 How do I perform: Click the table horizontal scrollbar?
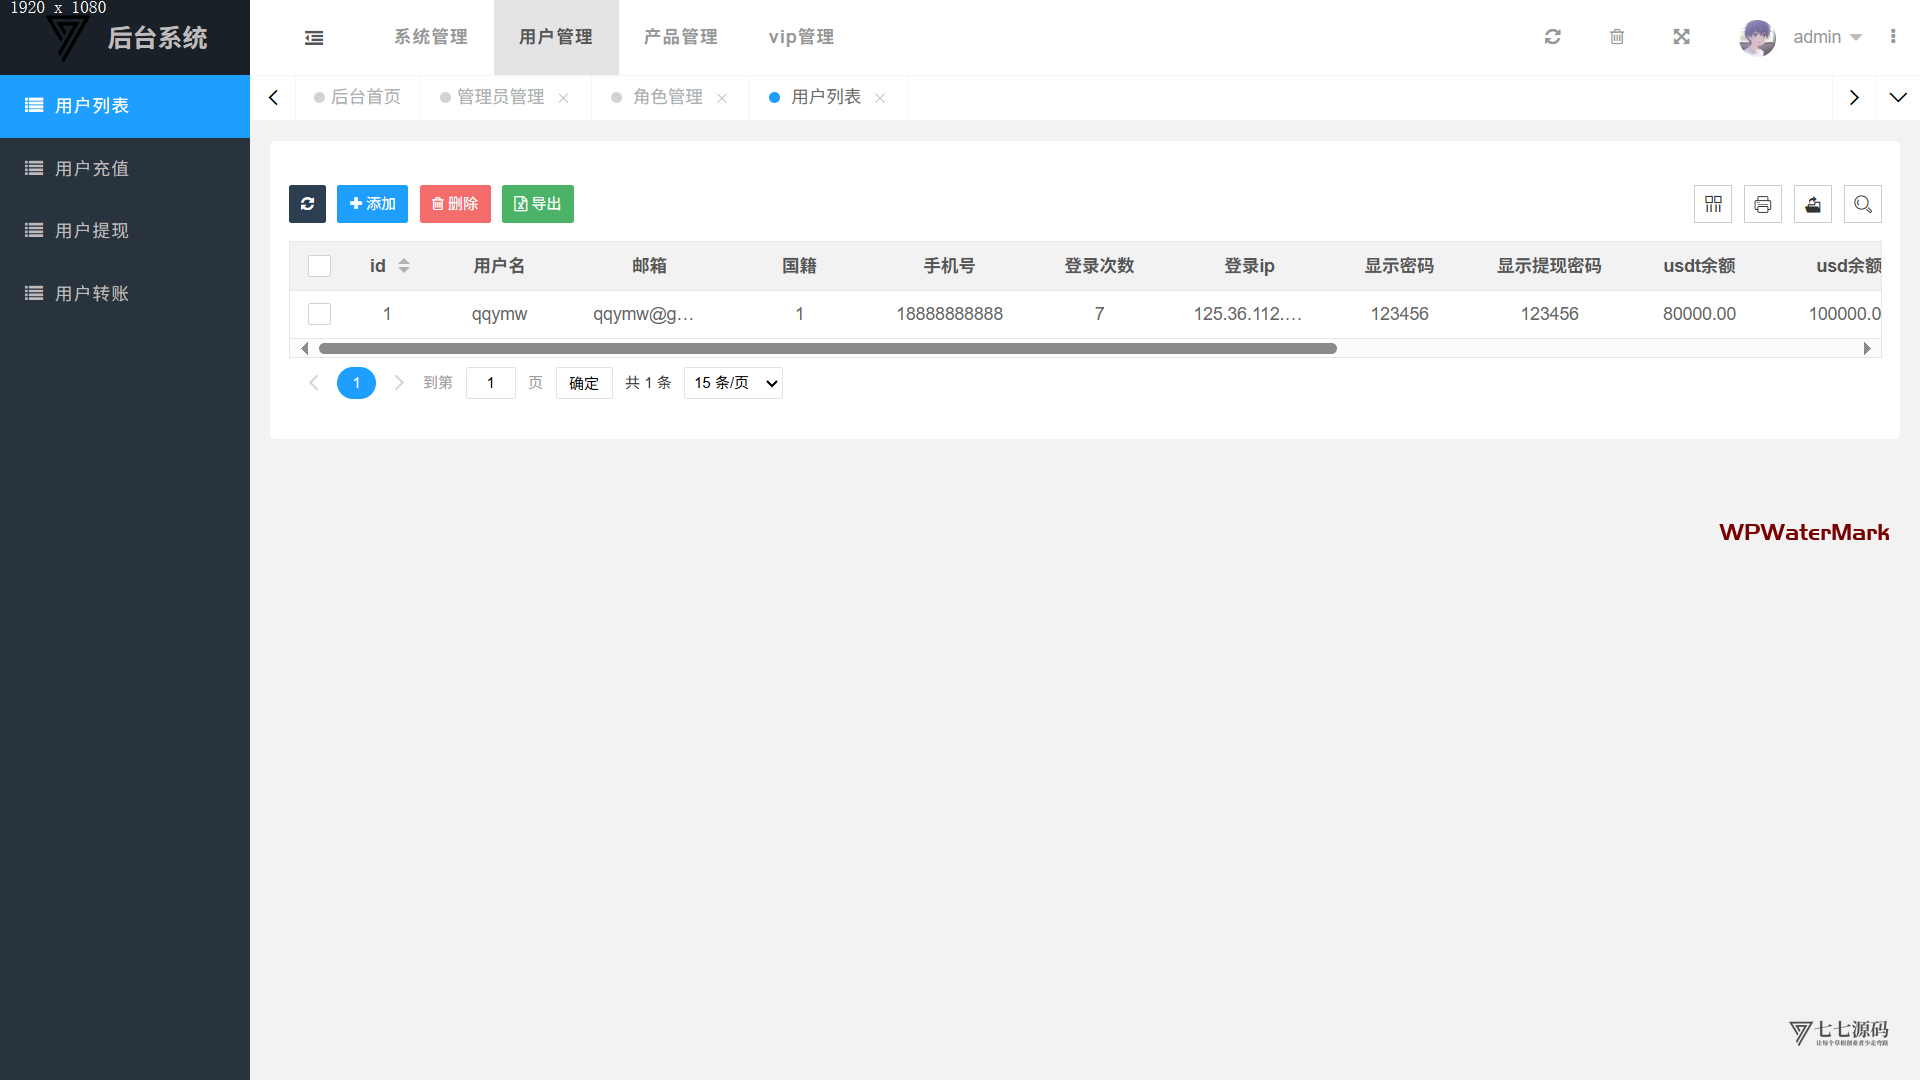pos(827,349)
